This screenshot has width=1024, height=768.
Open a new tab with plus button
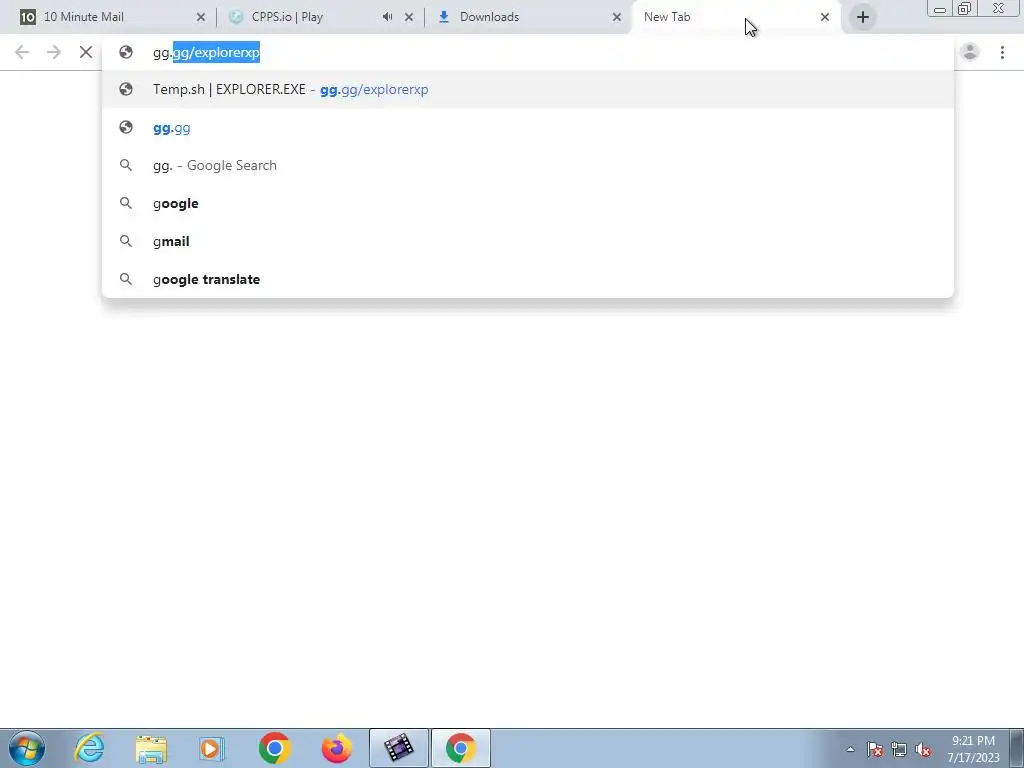[x=863, y=17]
